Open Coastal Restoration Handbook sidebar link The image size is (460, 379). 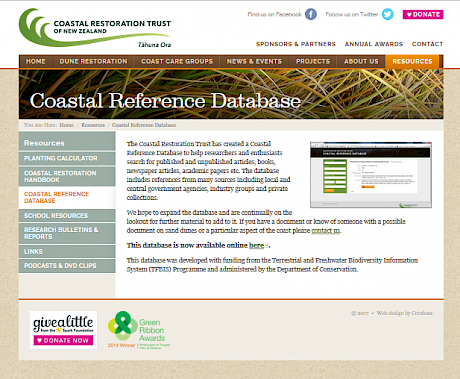pos(67,176)
